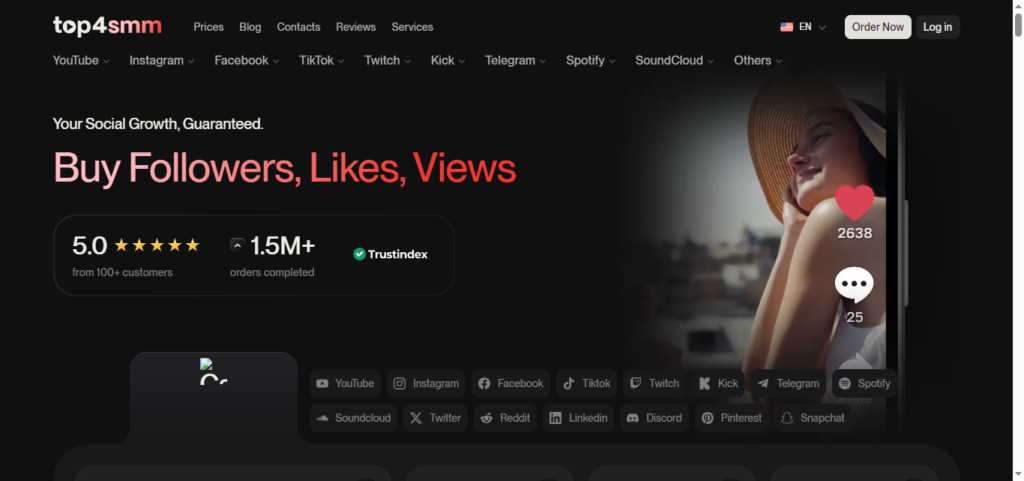Screen dimensions: 1024x481
Task: Open the Discord icon chip
Action: (x=654, y=418)
